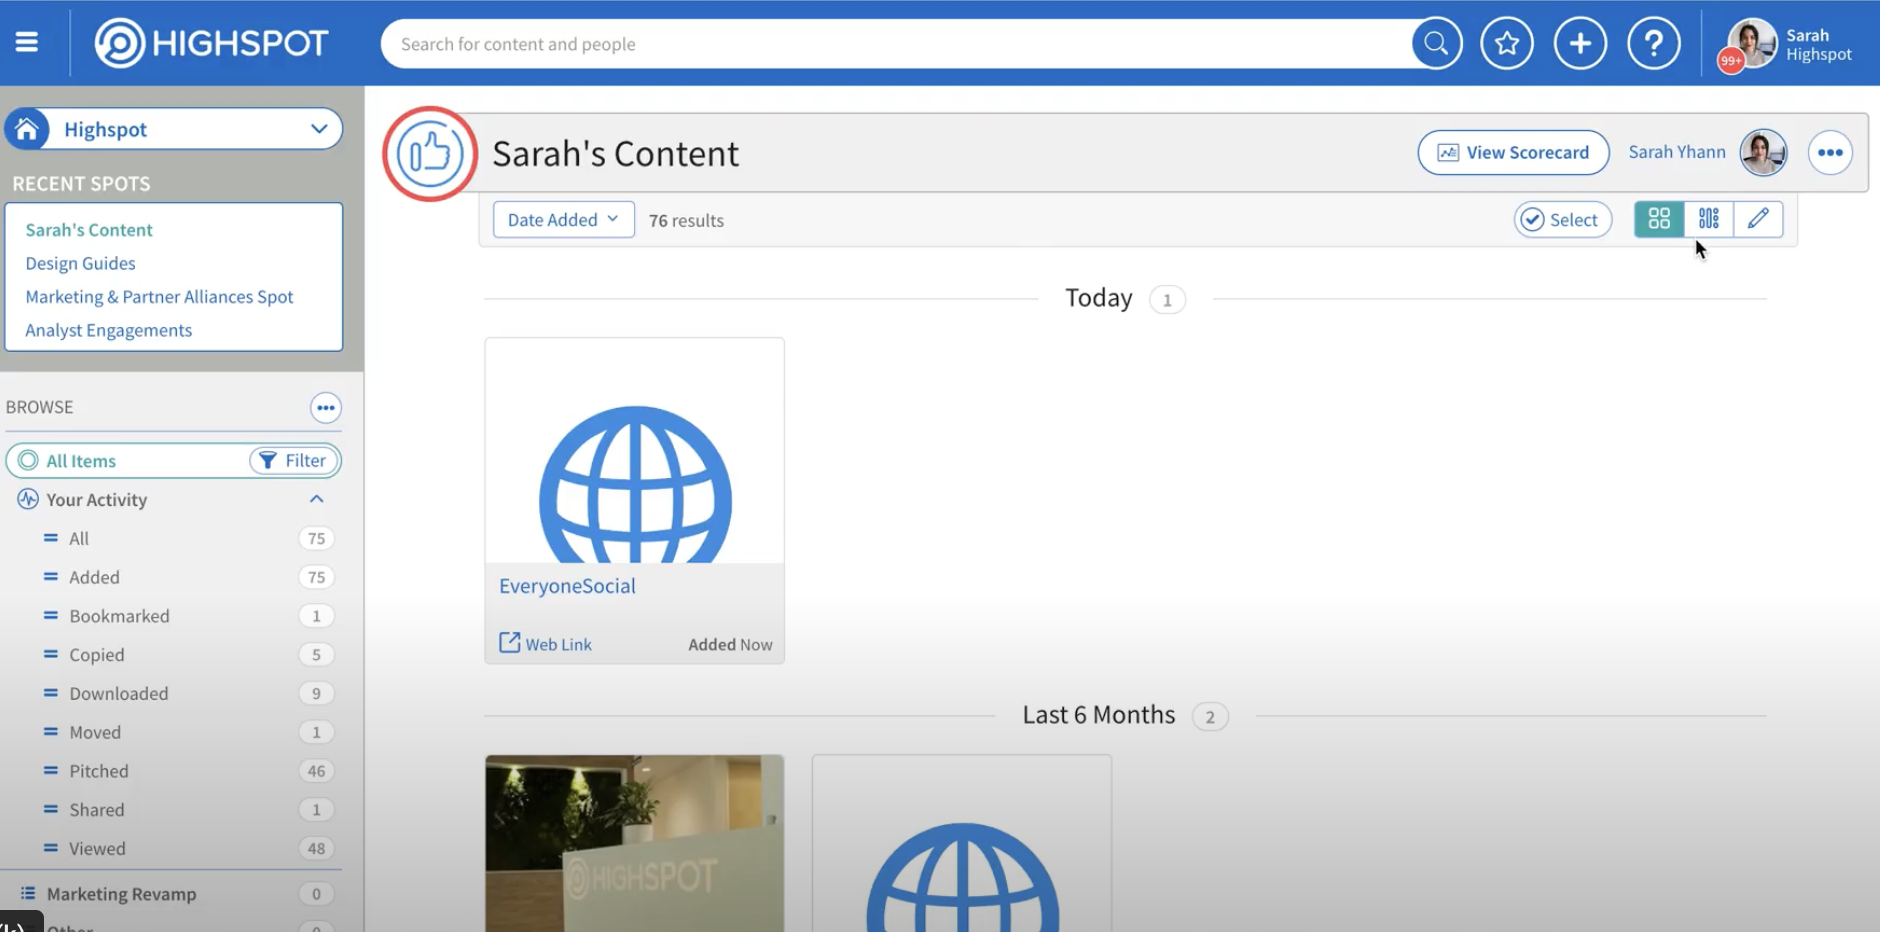Open the Browse options ellipsis toggle
The height and width of the screenshot is (932, 1880).
pyautogui.click(x=326, y=407)
